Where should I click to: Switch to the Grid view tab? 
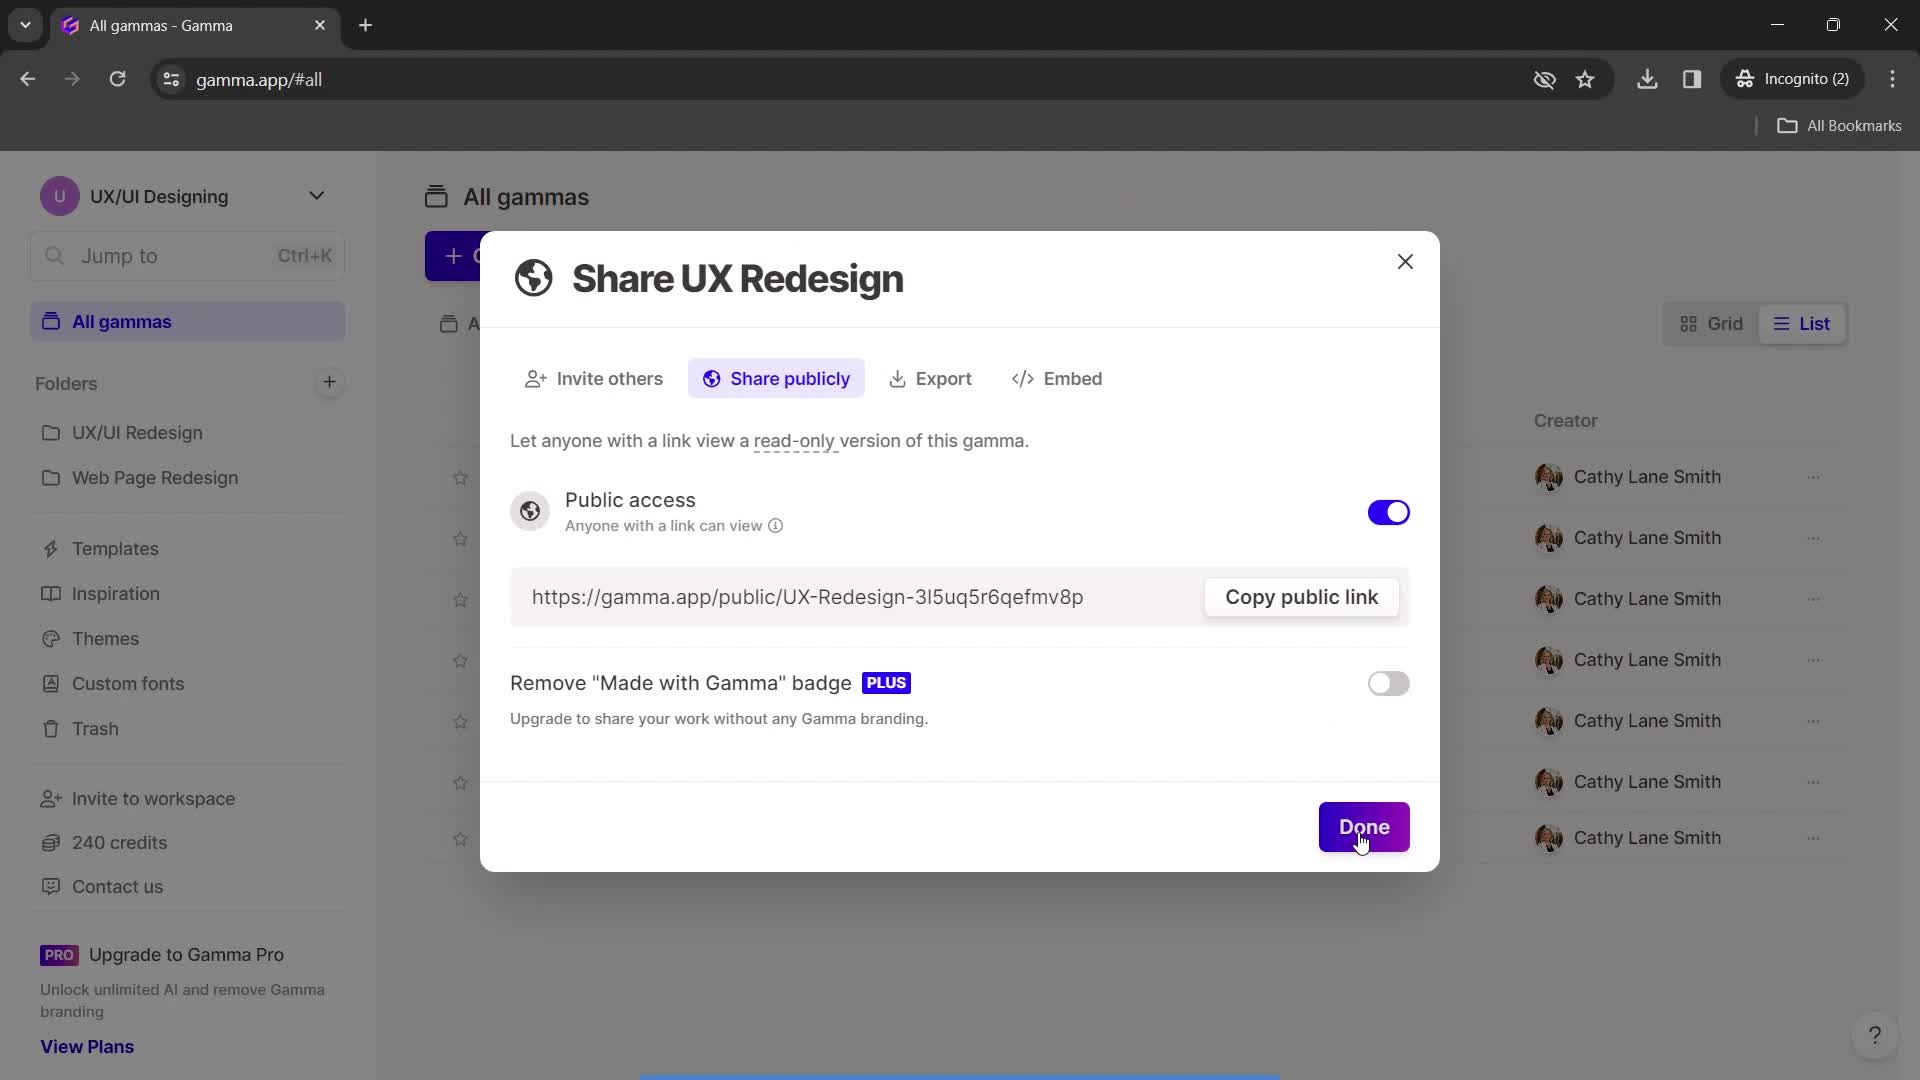[x=1712, y=323]
